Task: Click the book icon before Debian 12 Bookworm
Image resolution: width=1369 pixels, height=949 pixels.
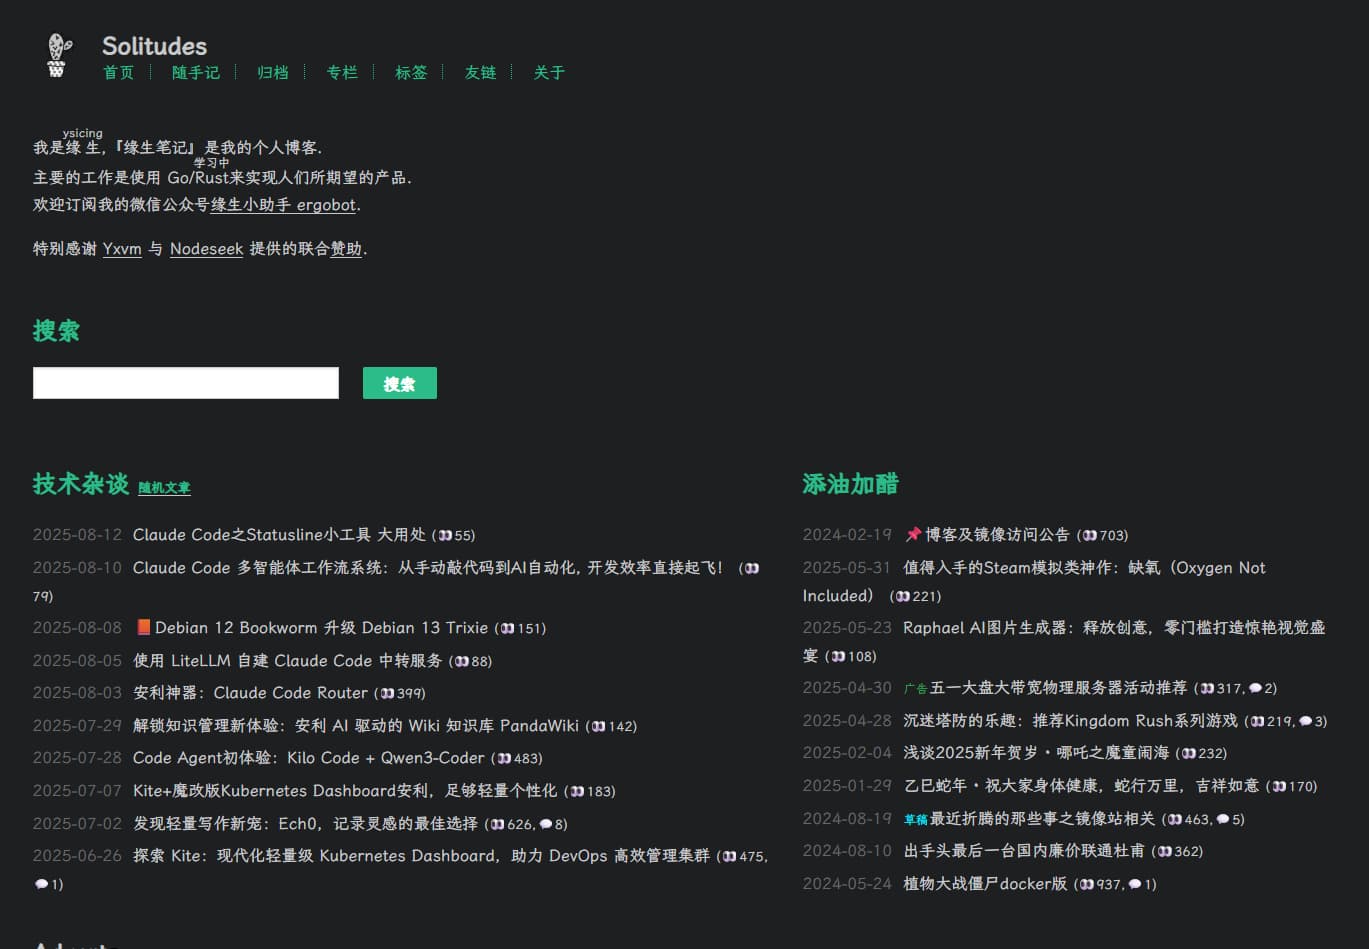Action: click(143, 628)
